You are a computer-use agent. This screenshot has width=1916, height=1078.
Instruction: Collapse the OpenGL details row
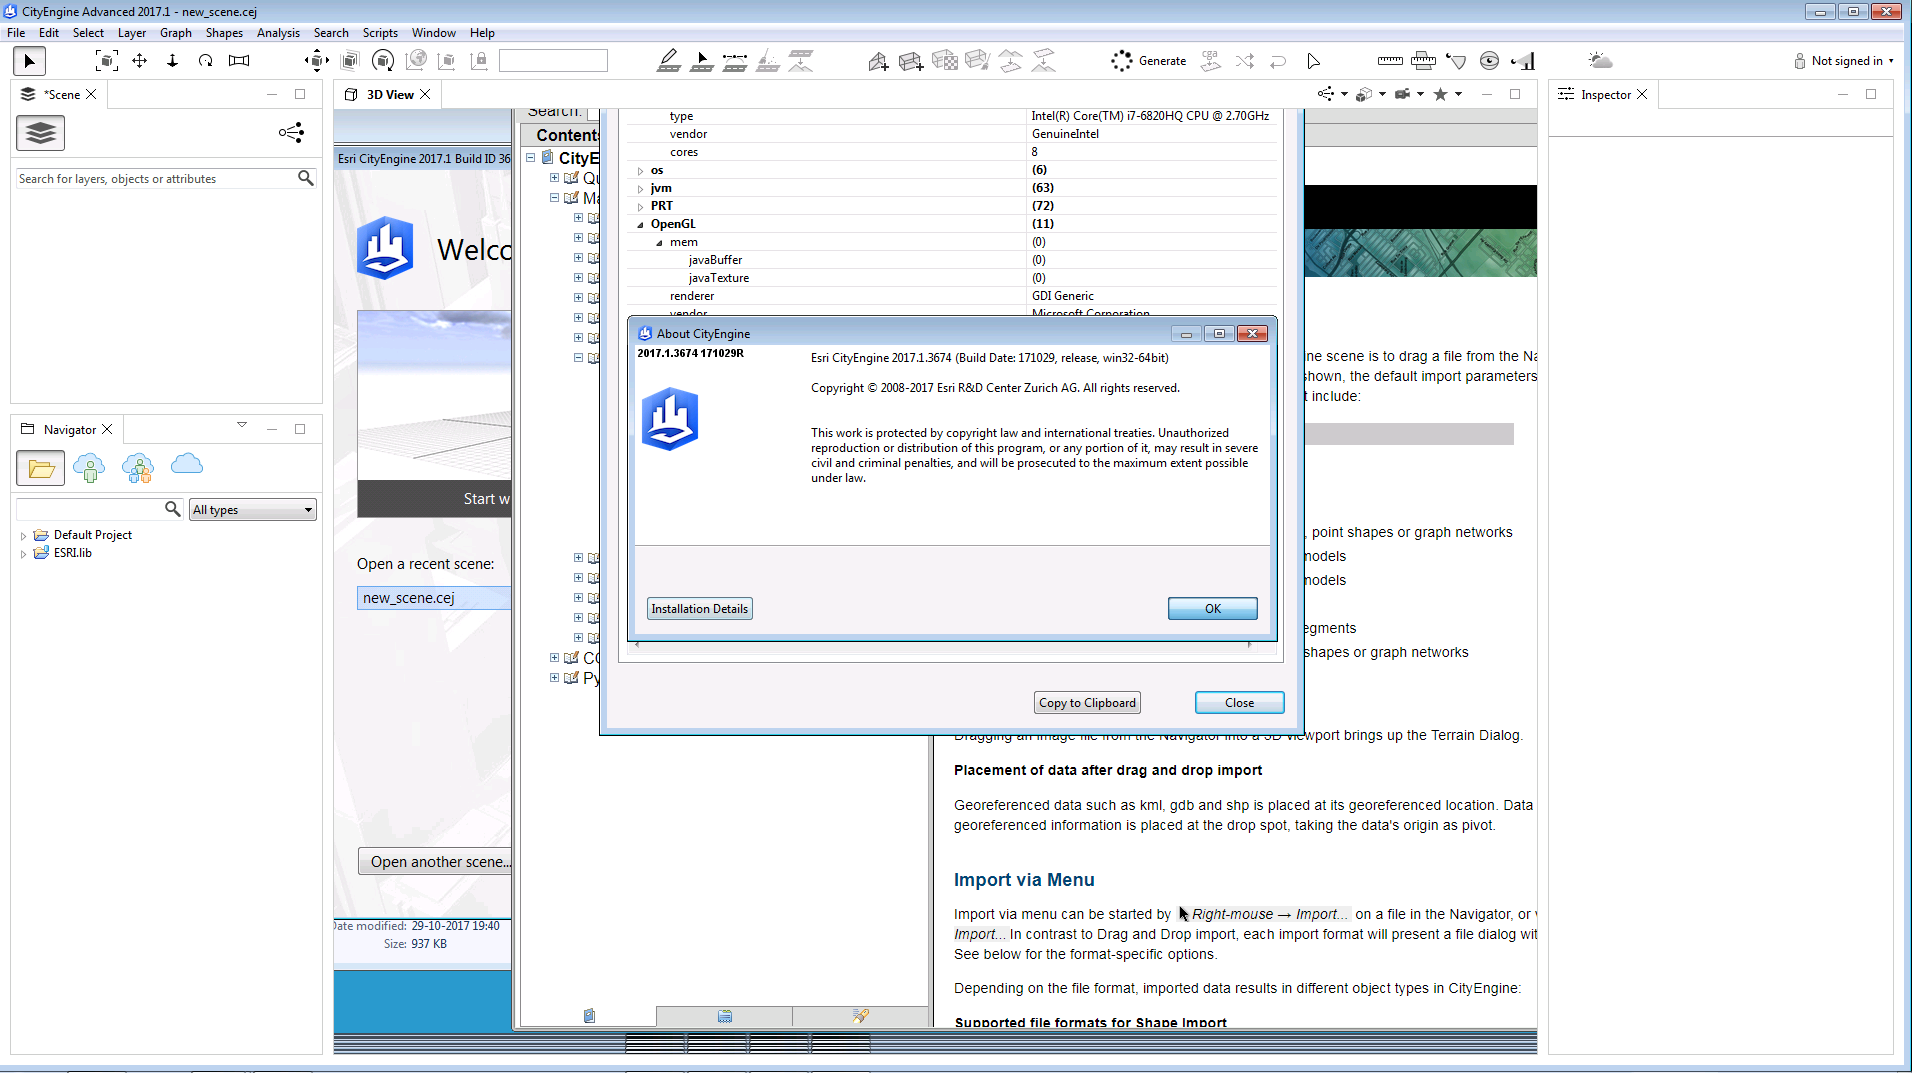[640, 225]
